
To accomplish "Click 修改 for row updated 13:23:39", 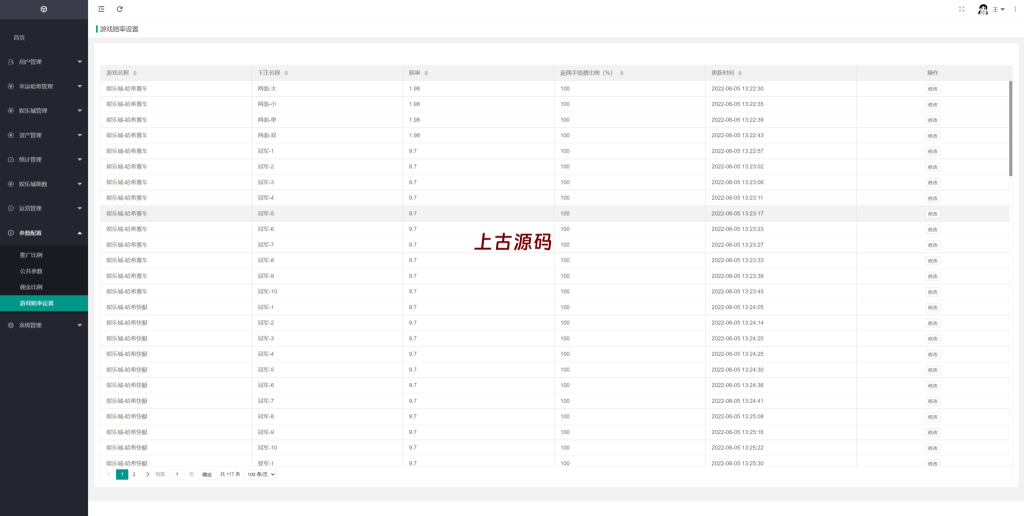I will click(933, 276).
